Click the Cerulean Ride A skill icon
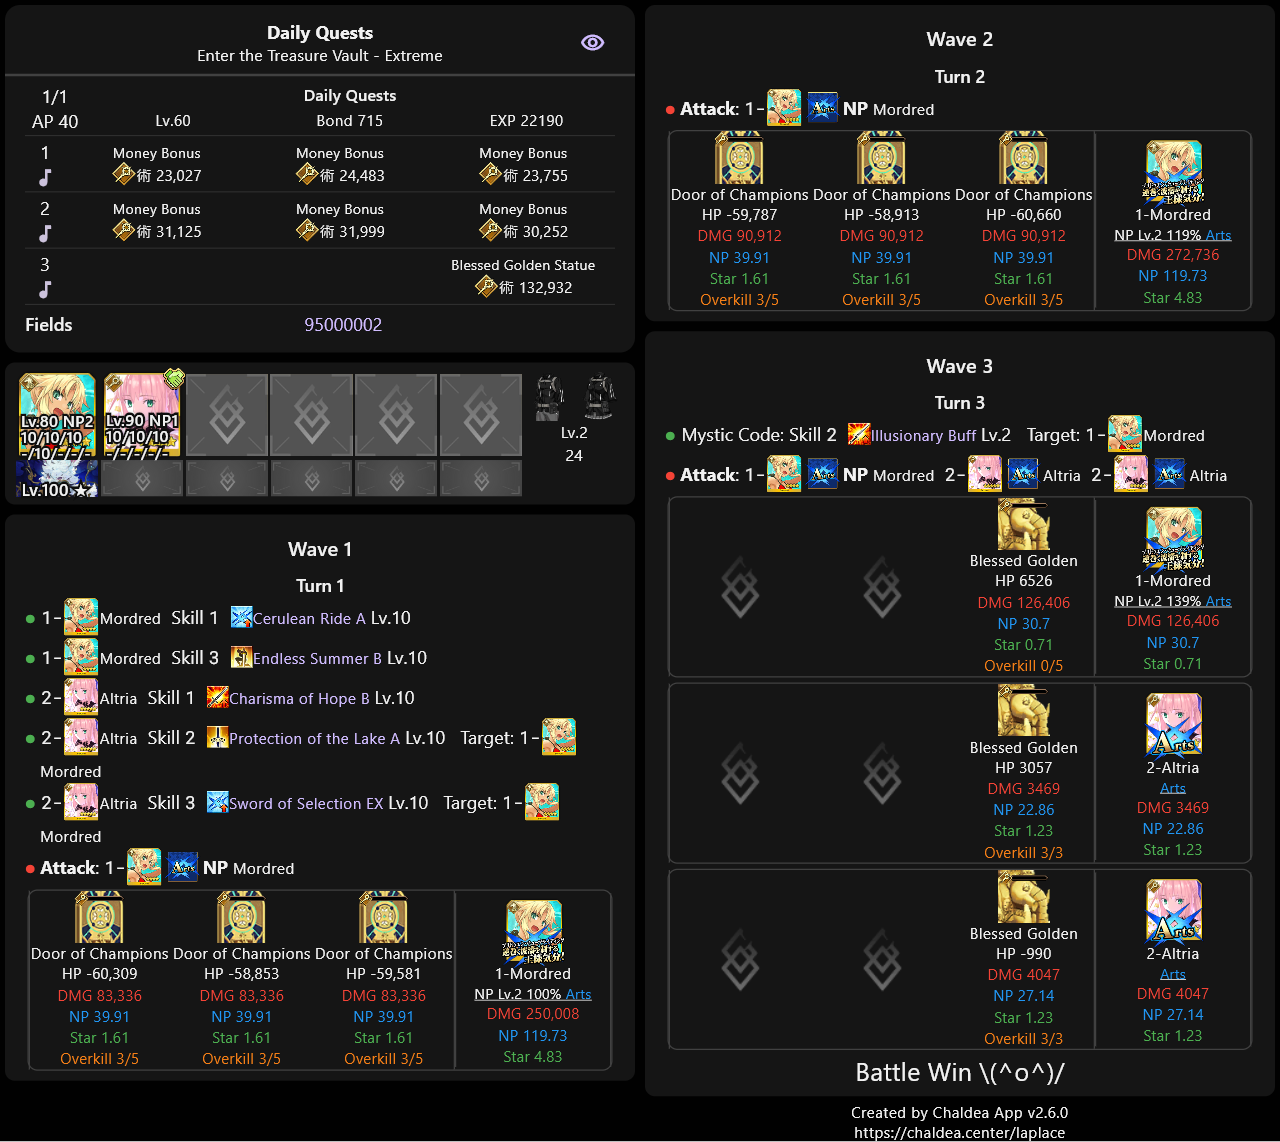Image resolution: width=1280 pixels, height=1142 pixels. click(241, 618)
